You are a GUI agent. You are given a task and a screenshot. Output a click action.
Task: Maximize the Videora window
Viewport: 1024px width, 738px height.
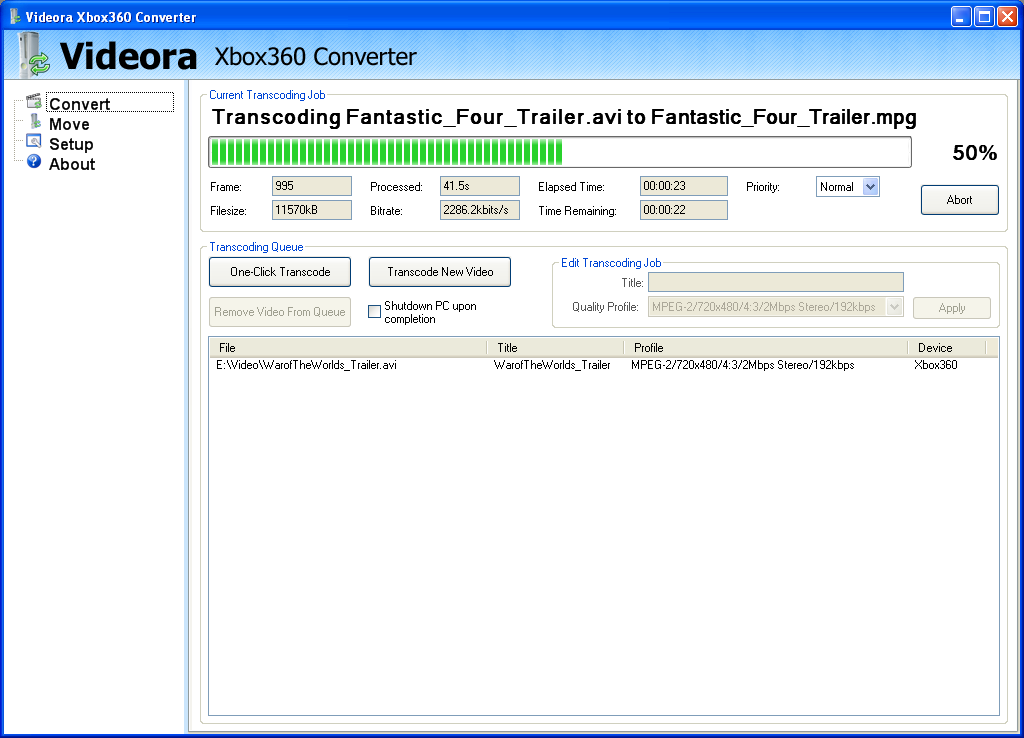(x=984, y=17)
